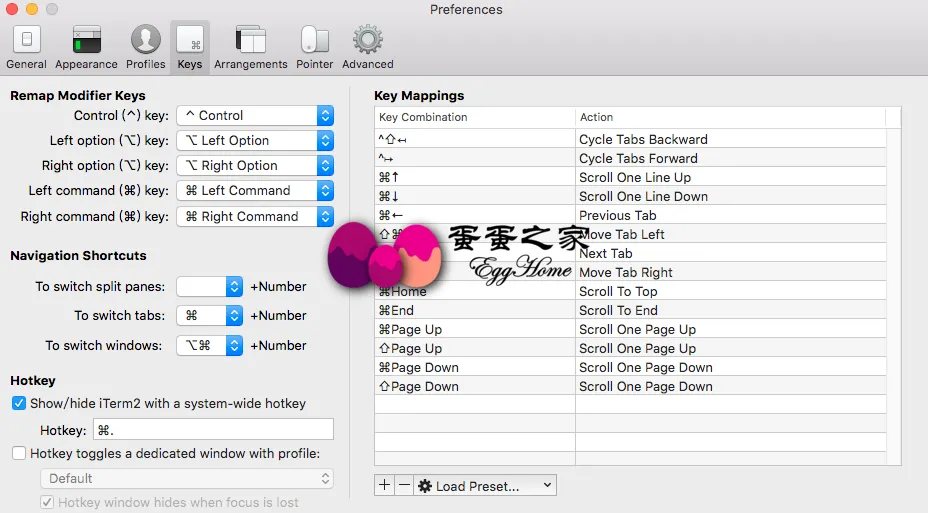This screenshot has width=928, height=513.
Task: Click the ⌘End key combination cell
Action: [475, 310]
